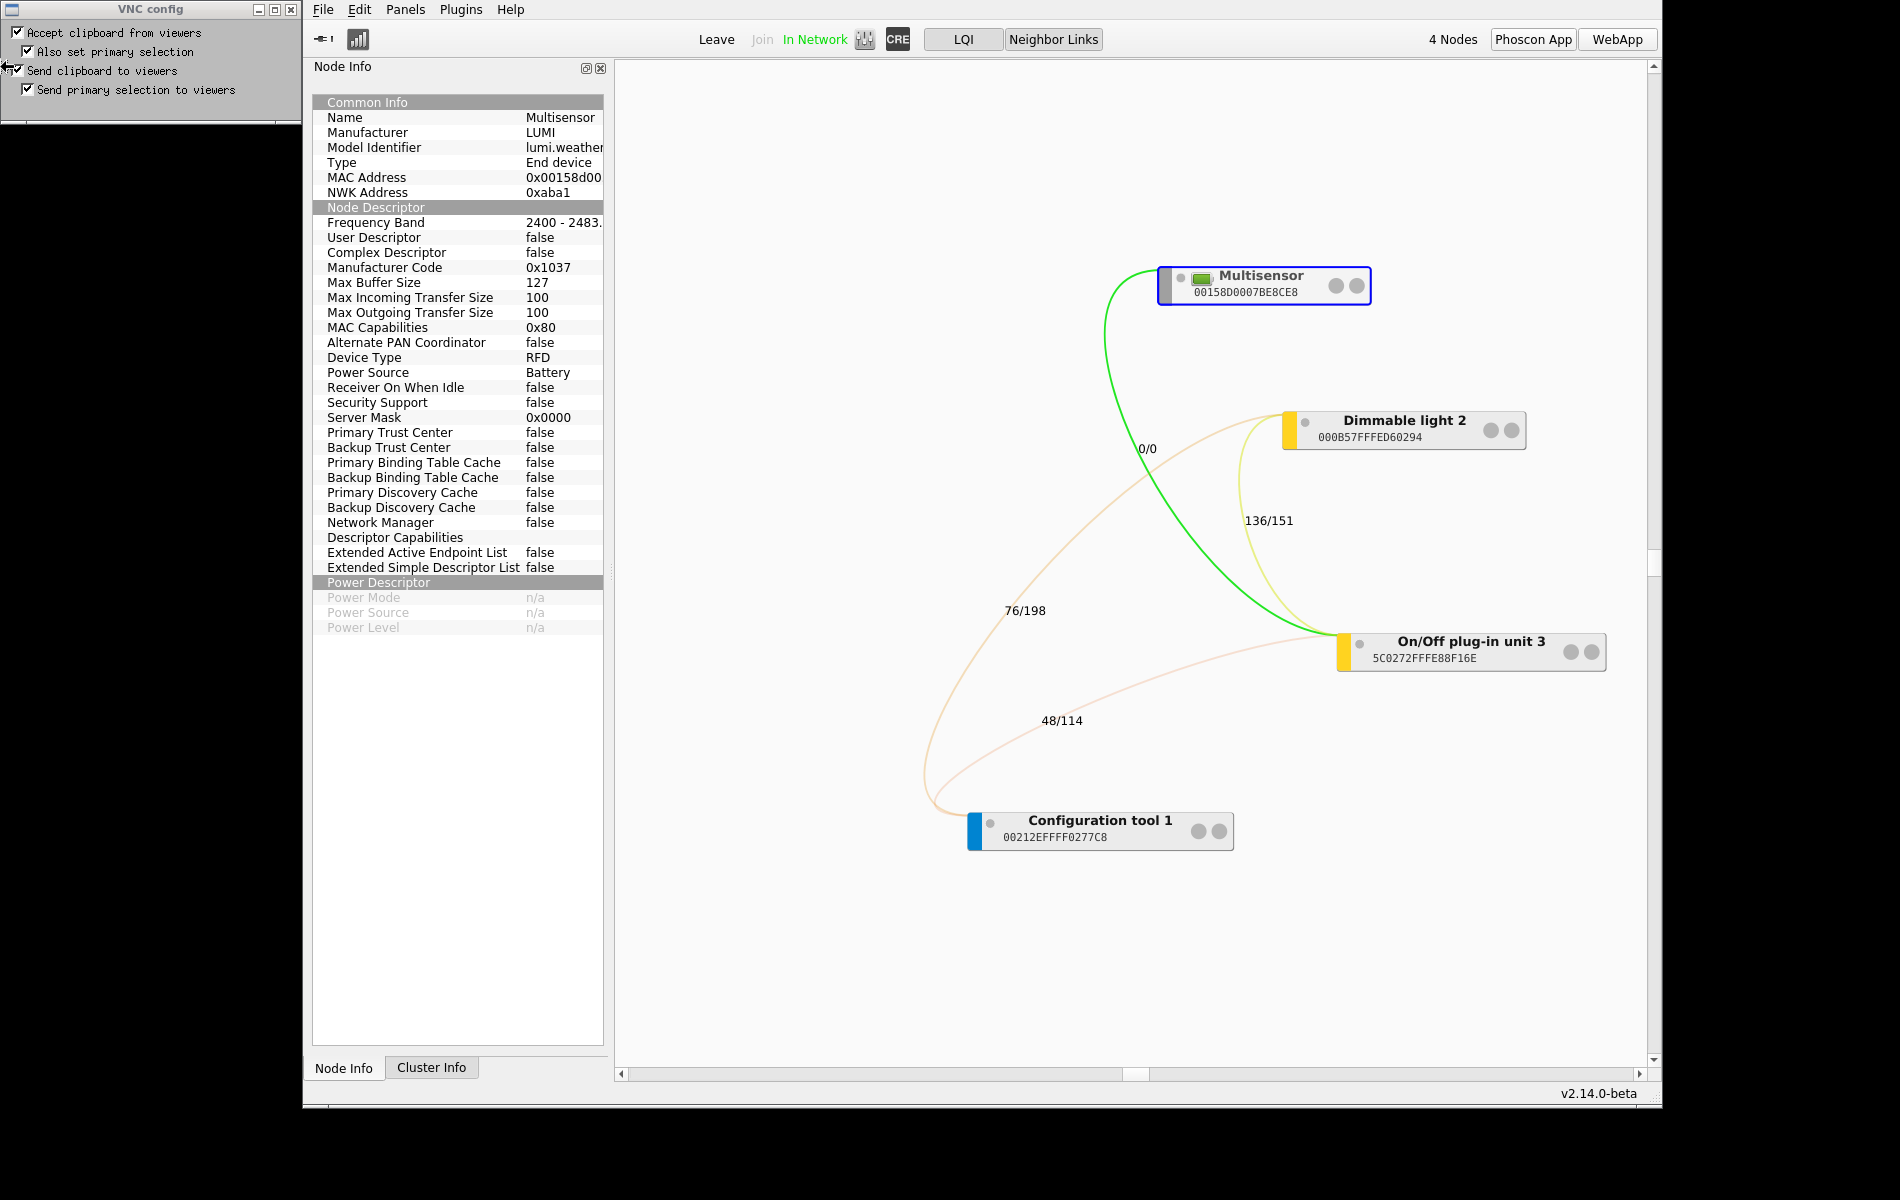1900x1200 pixels.
Task: Click the v2.14.0-beta version label
Action: [x=1598, y=1094]
